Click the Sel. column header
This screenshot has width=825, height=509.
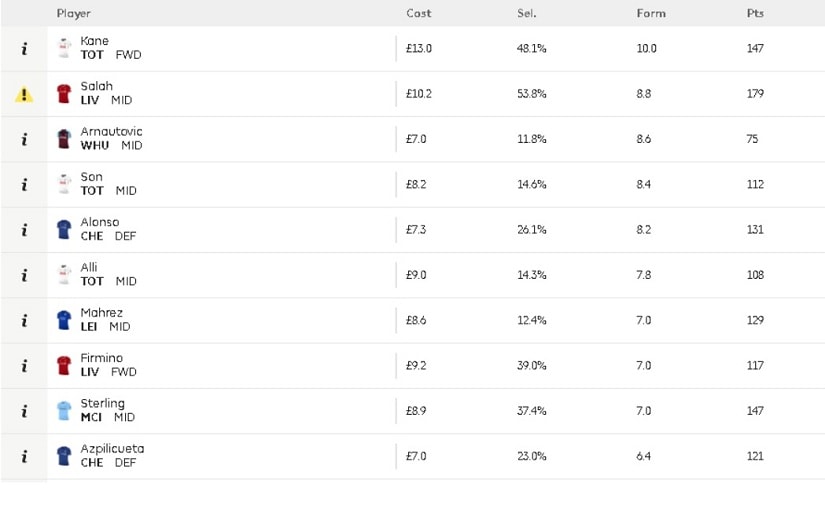pyautogui.click(x=527, y=14)
